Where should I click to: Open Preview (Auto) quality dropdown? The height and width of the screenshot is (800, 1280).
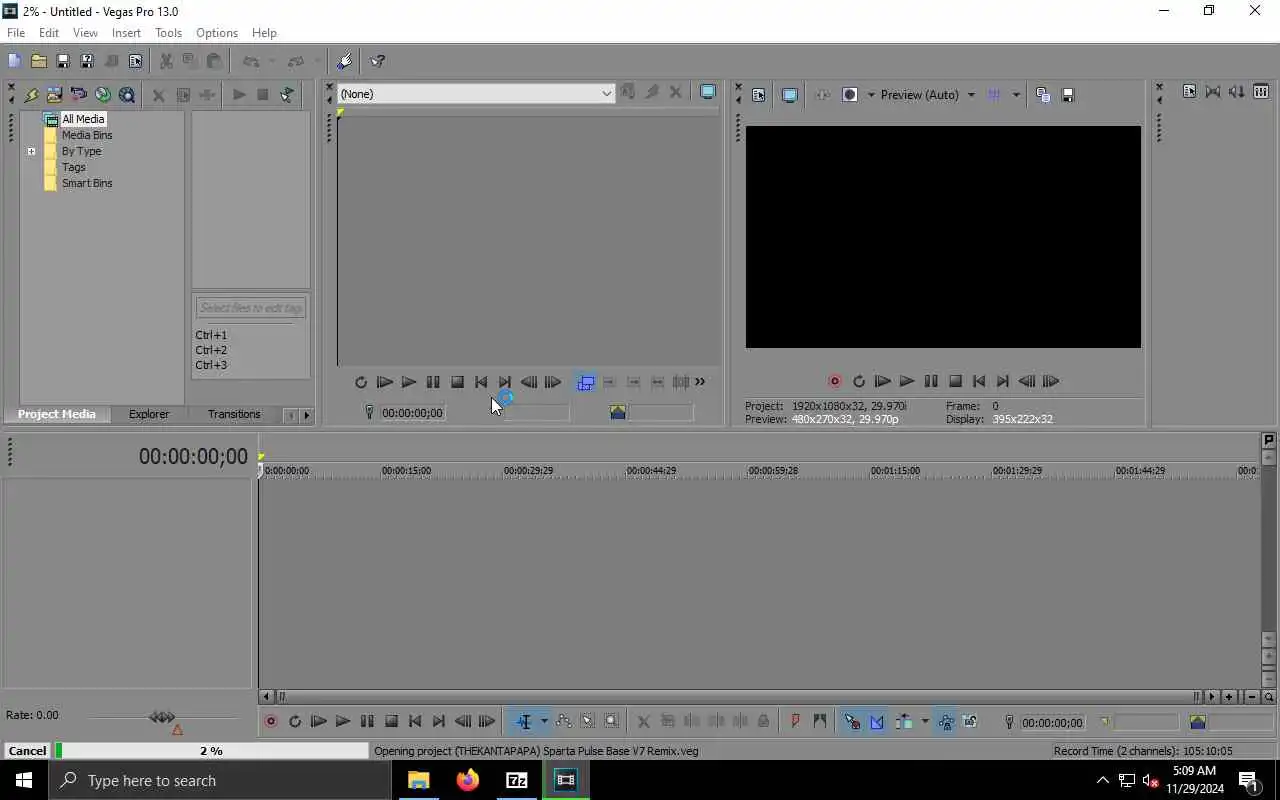[970, 95]
